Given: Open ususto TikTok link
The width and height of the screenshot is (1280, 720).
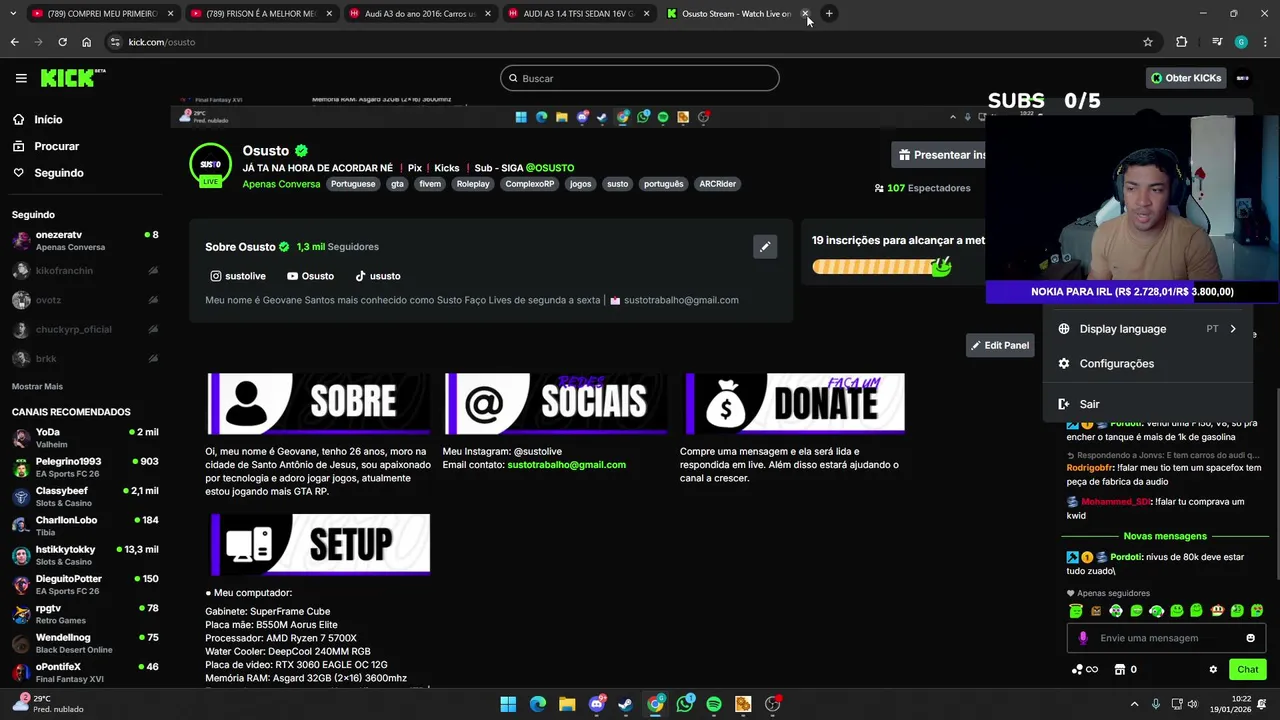Looking at the screenshot, I should click(378, 276).
